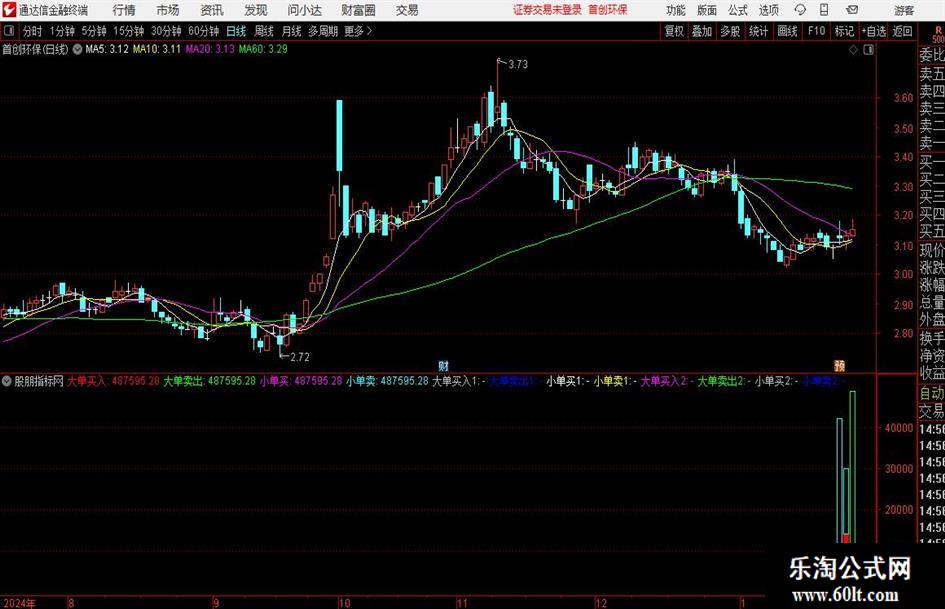The height and width of the screenshot is (609, 945).
Task: Click the diamond icon above the chart
Action: coord(853,50)
